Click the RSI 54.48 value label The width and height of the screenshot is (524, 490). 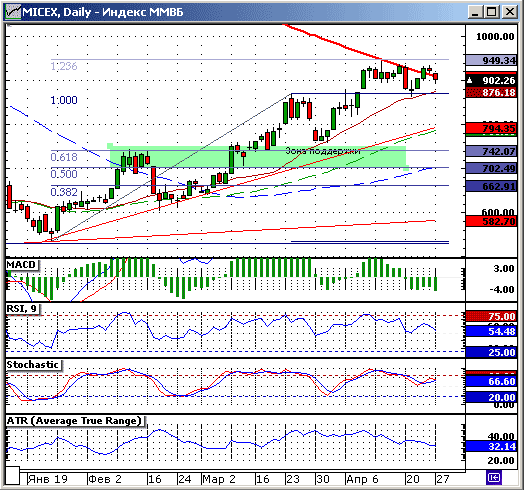(491, 331)
